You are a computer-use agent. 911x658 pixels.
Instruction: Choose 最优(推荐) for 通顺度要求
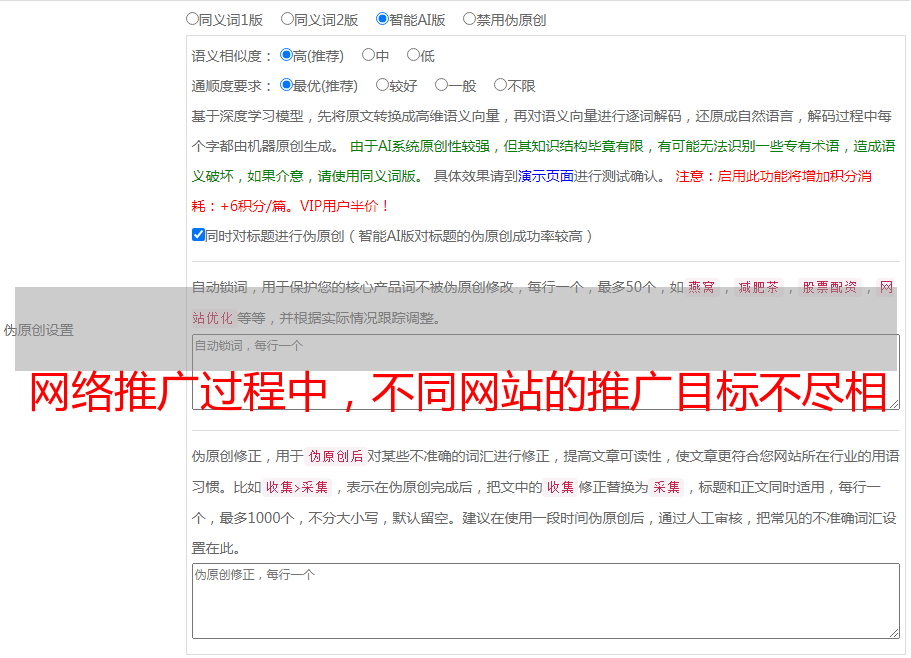click(286, 85)
